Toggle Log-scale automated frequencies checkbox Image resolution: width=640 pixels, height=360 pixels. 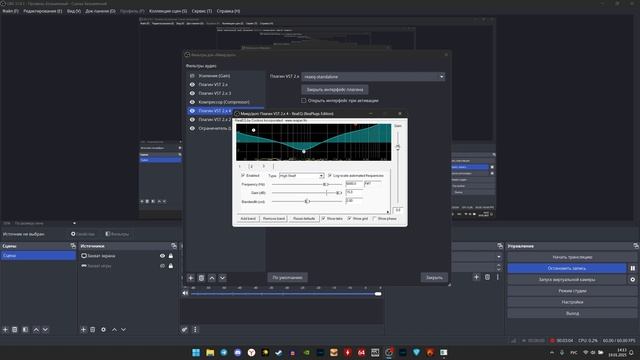tap(330, 176)
